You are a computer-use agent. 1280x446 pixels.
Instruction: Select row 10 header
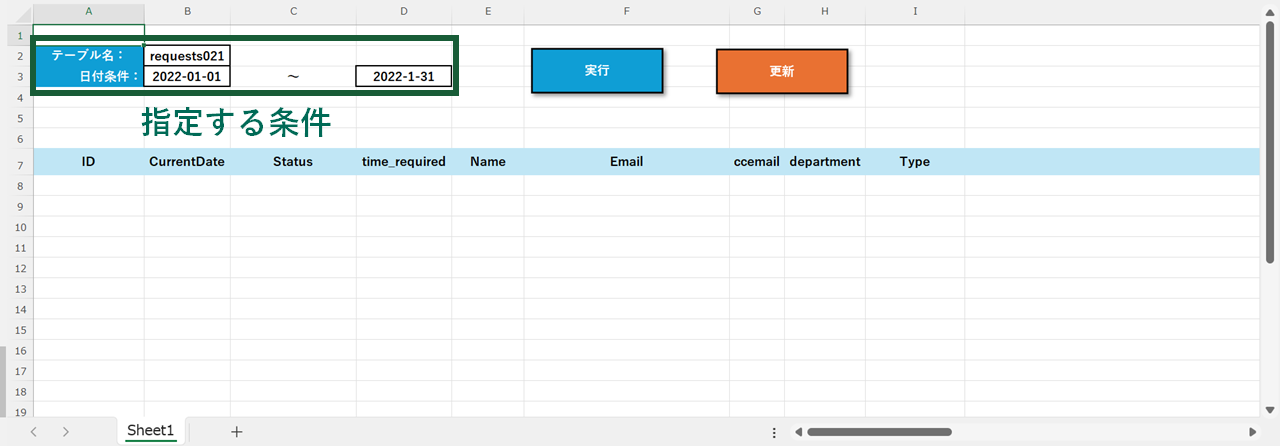click(20, 227)
